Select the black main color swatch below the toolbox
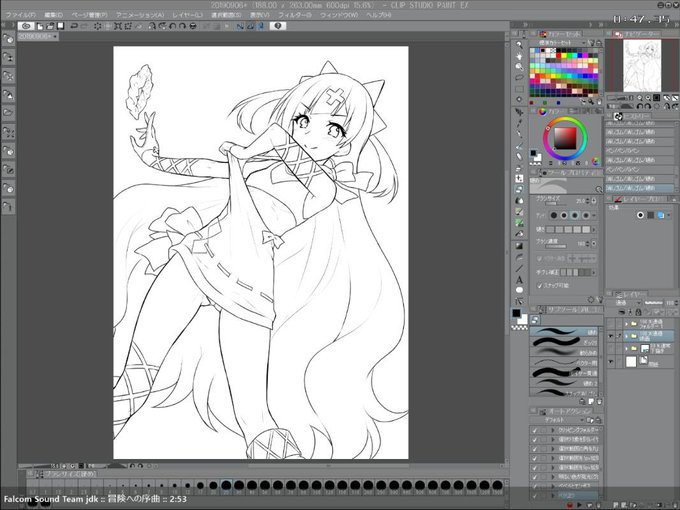 coord(516,313)
